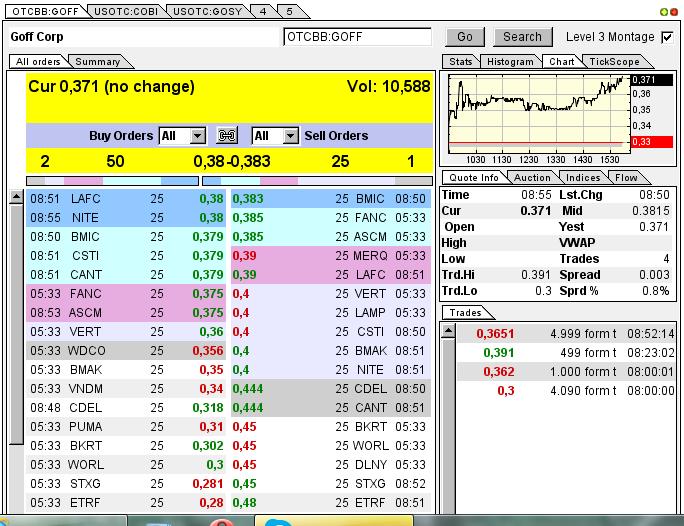Viewport: 684px width, 526px height.
Task: Open the Histogram tab
Action: click(510, 61)
